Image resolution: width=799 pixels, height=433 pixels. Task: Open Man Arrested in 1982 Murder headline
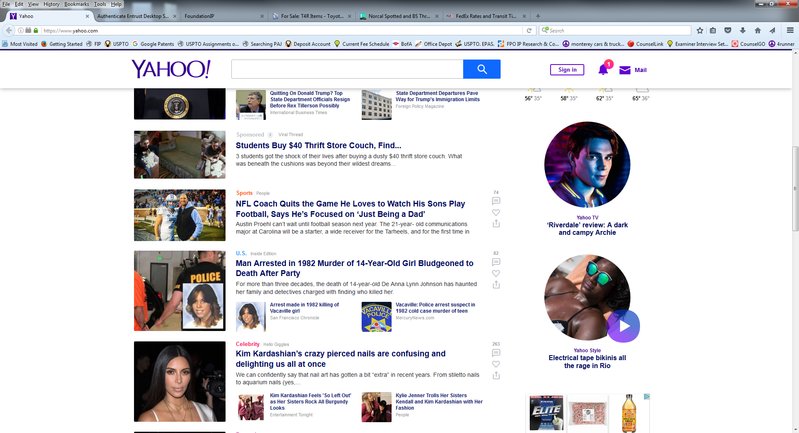[x=354, y=268]
